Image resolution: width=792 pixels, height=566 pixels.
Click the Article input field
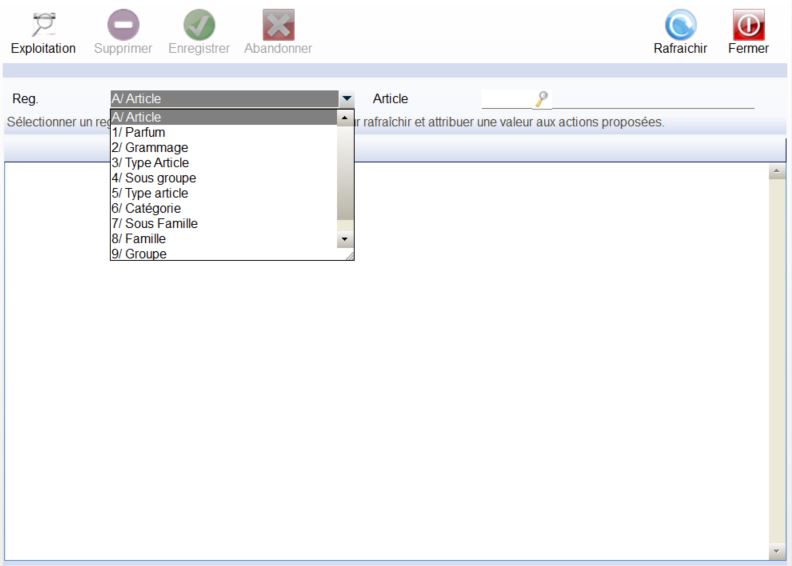pyautogui.click(x=508, y=99)
